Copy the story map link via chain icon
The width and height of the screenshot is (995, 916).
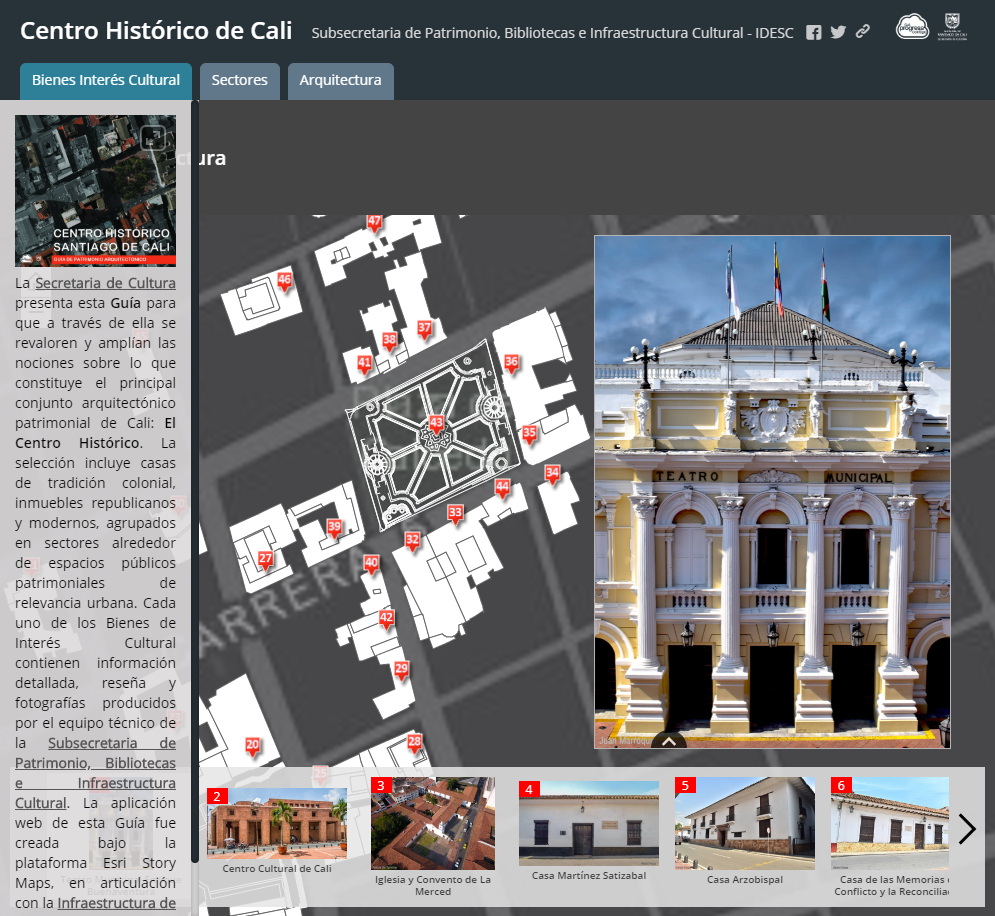coord(862,31)
